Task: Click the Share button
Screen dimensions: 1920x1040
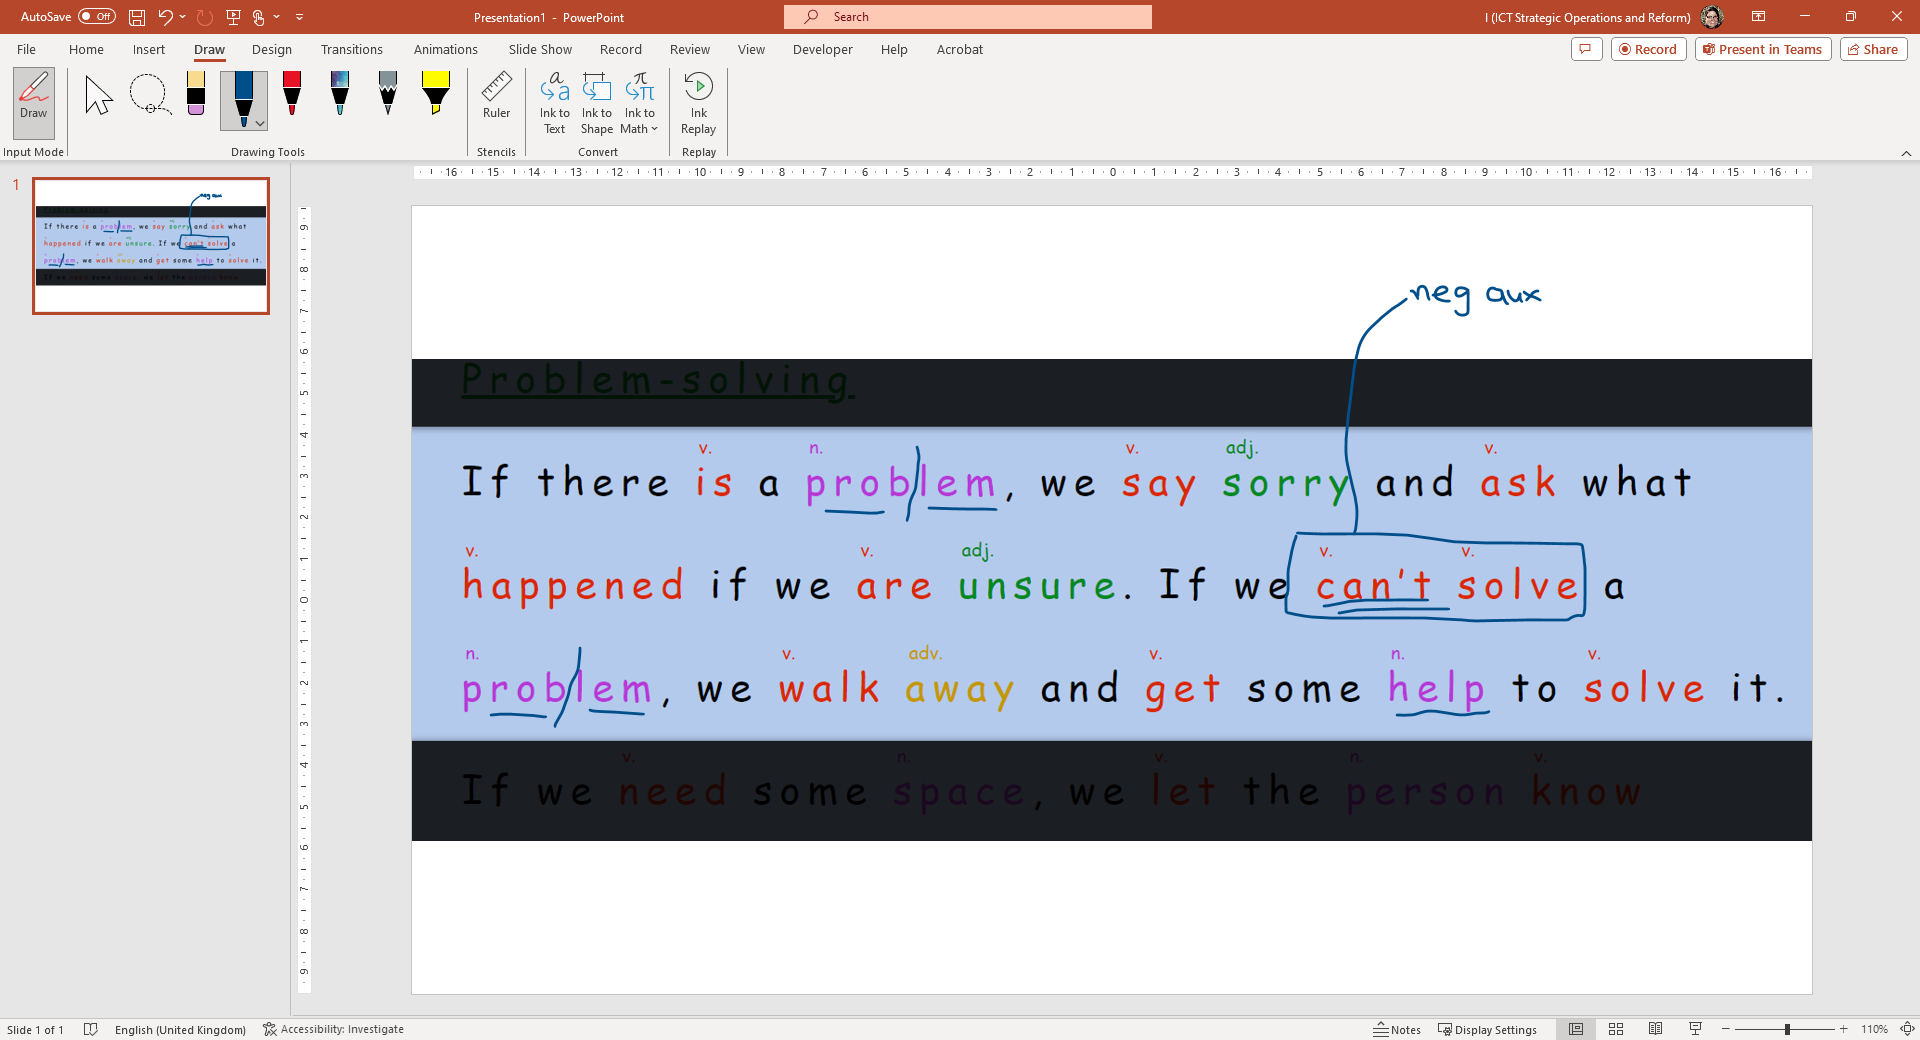Action: 1873,49
